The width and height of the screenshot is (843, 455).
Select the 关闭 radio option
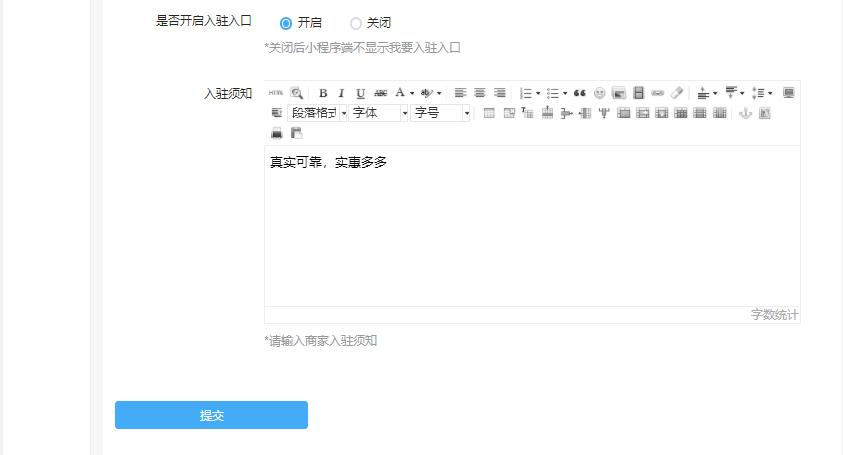355,23
